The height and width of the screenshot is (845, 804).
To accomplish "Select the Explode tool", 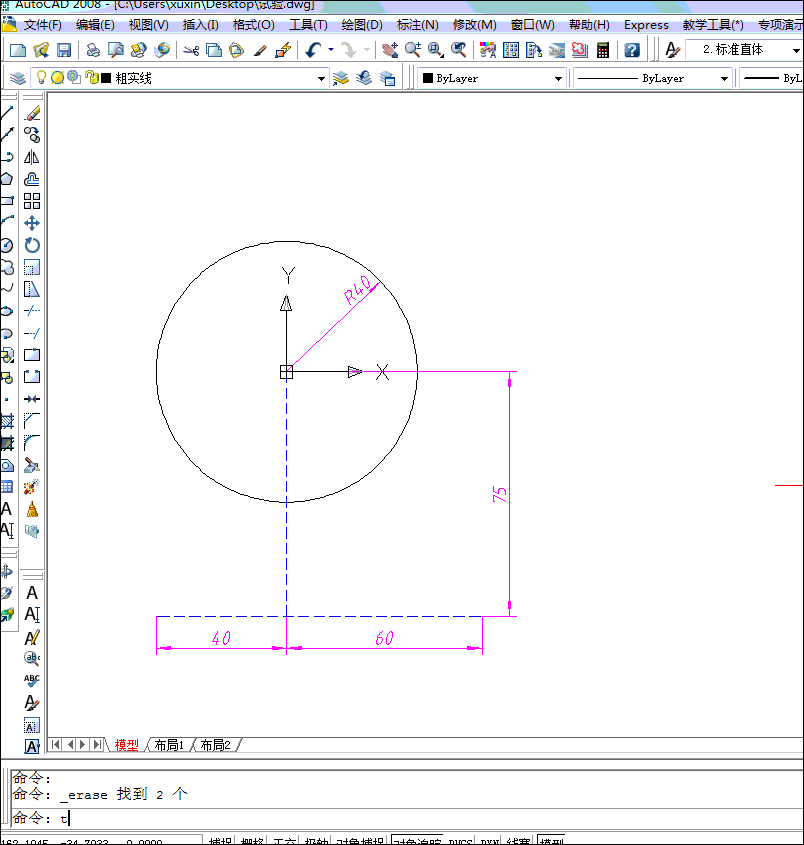I will pos(32,487).
